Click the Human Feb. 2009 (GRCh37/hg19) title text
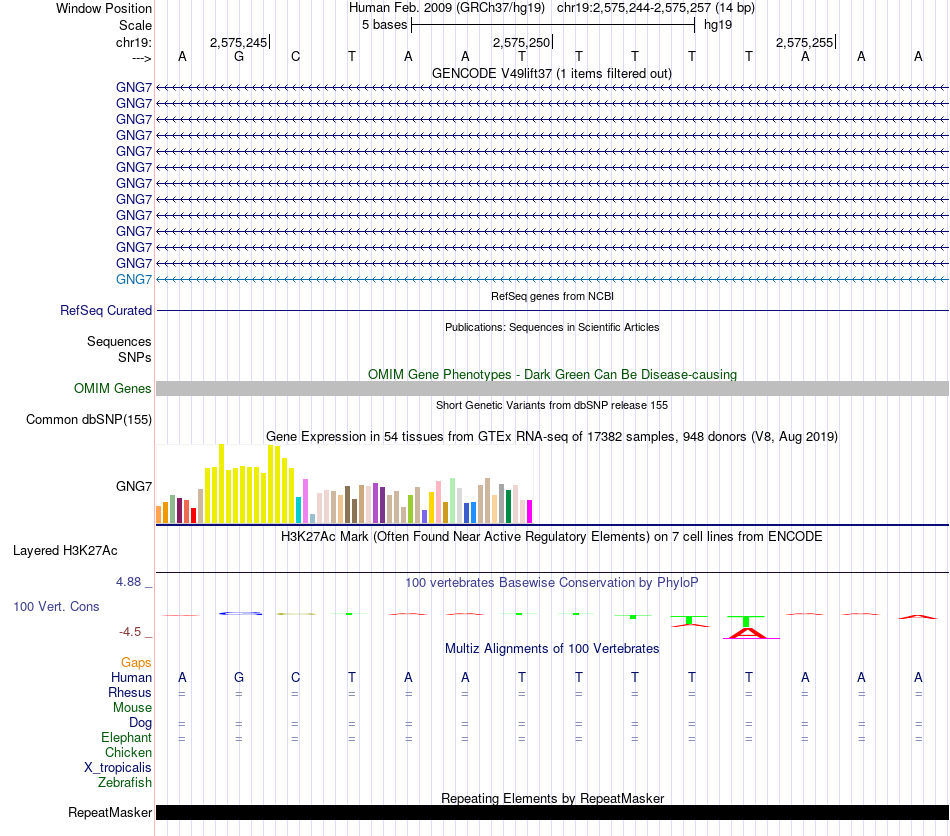 tap(447, 8)
